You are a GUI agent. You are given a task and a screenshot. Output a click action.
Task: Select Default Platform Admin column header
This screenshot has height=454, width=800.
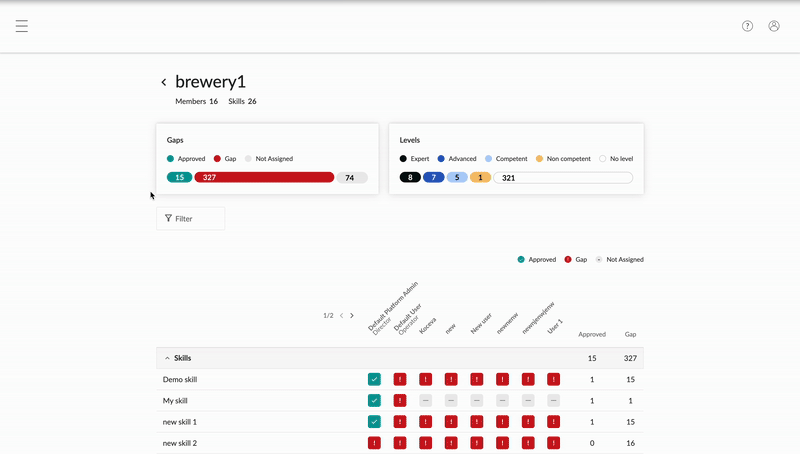[x=392, y=308]
